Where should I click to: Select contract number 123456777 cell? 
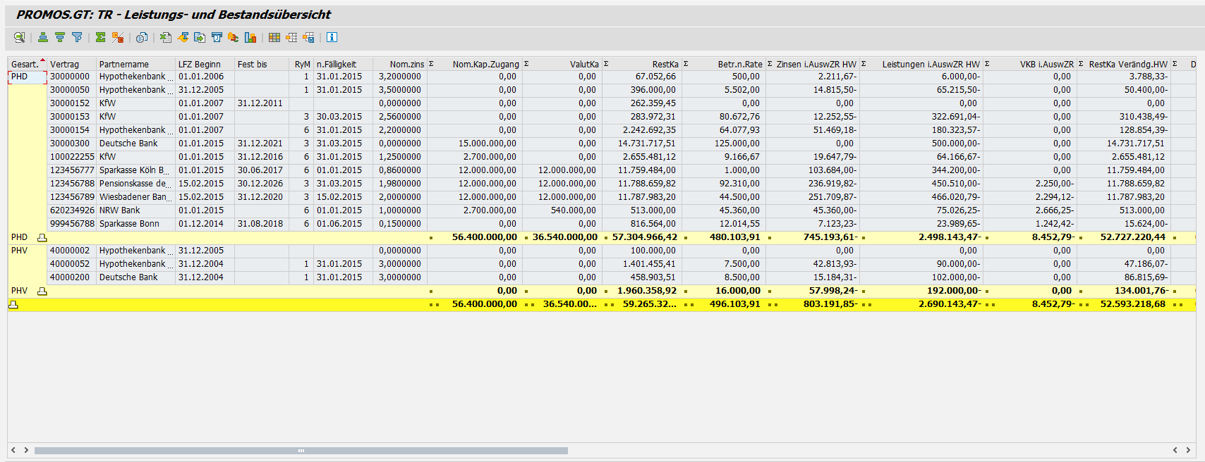[x=70, y=170]
